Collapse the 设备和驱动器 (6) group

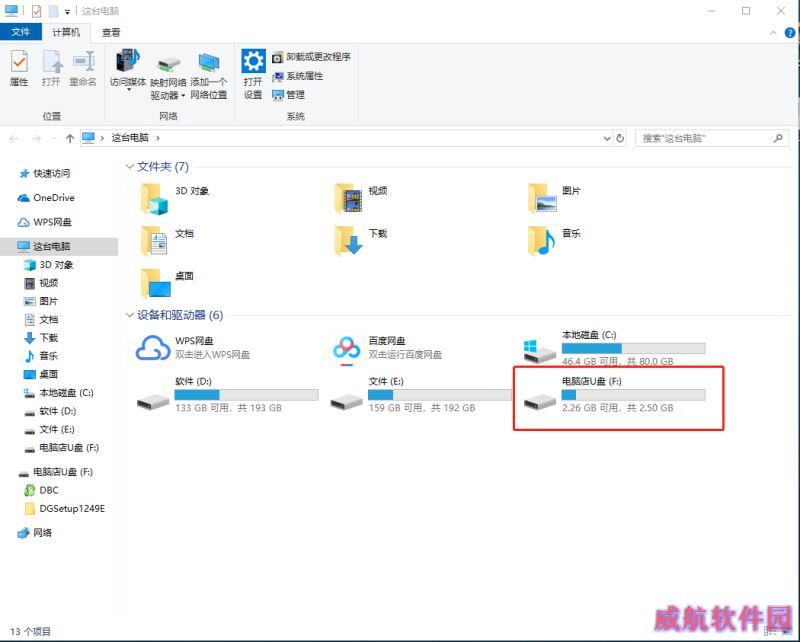pos(129,315)
